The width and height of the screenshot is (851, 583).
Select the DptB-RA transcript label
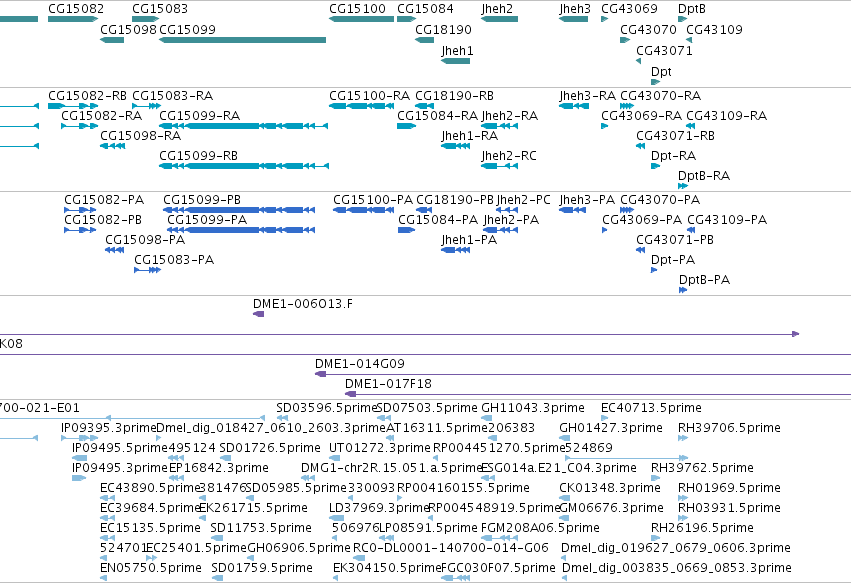point(704,176)
